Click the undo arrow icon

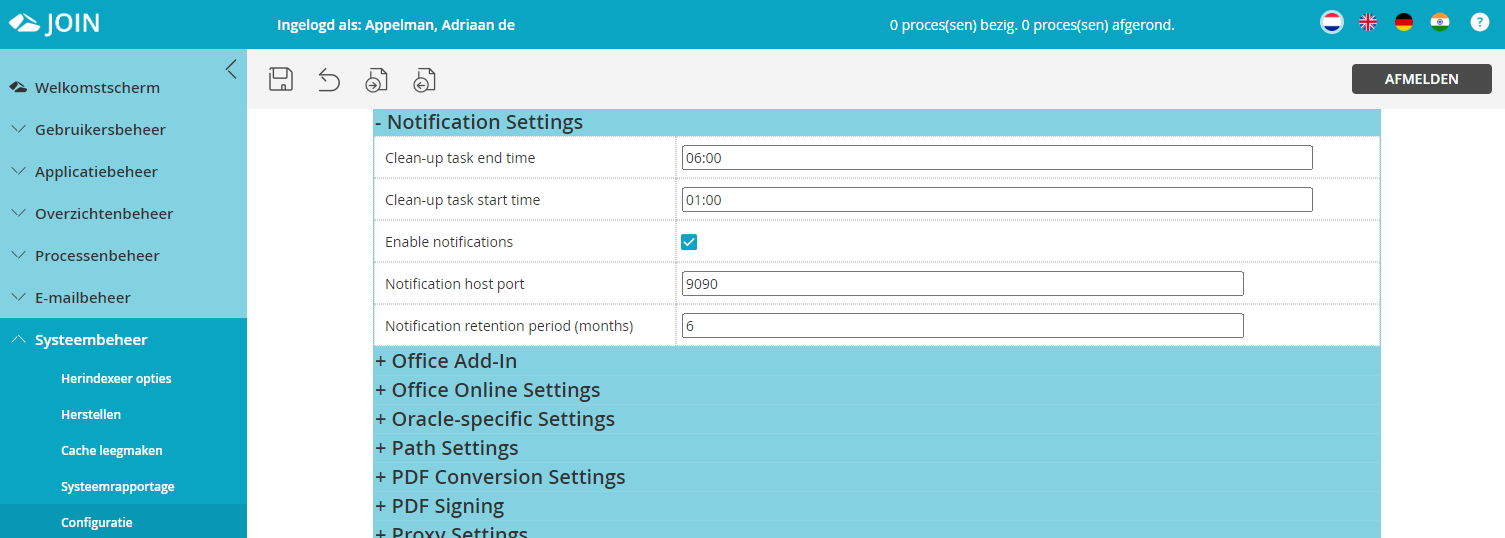[x=329, y=80]
